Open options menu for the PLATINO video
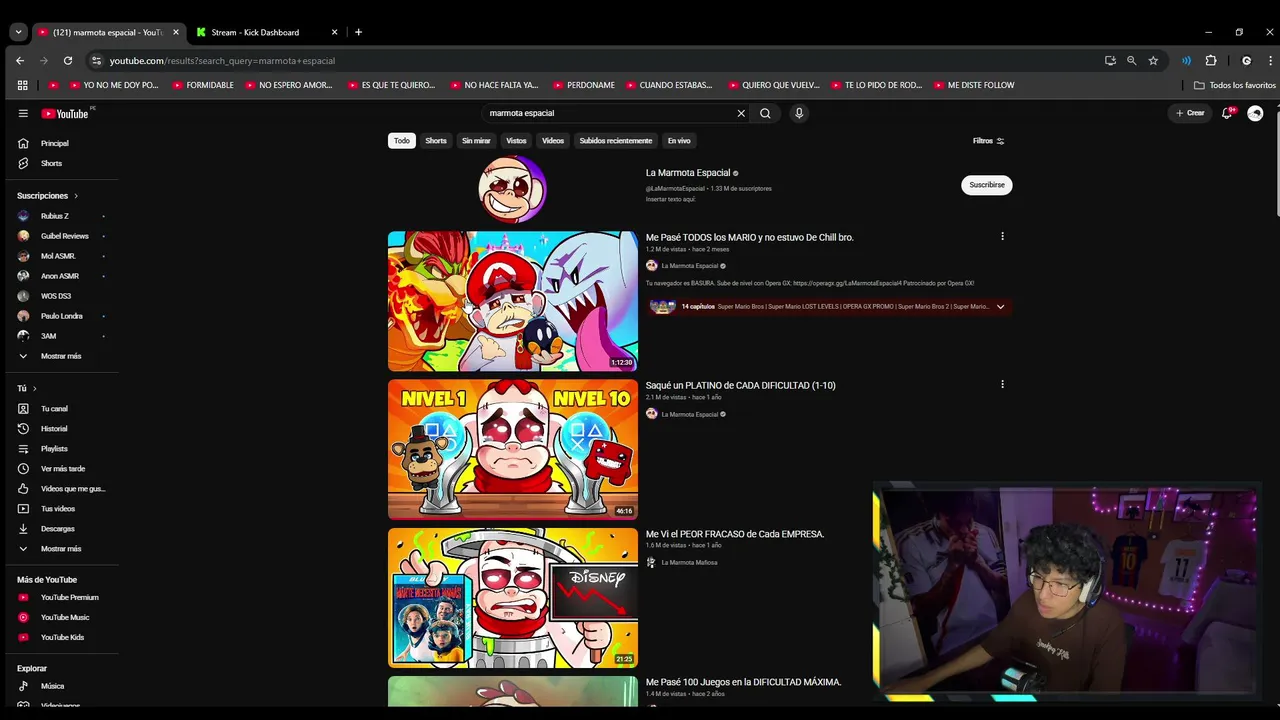The height and width of the screenshot is (720, 1280). tap(1002, 385)
